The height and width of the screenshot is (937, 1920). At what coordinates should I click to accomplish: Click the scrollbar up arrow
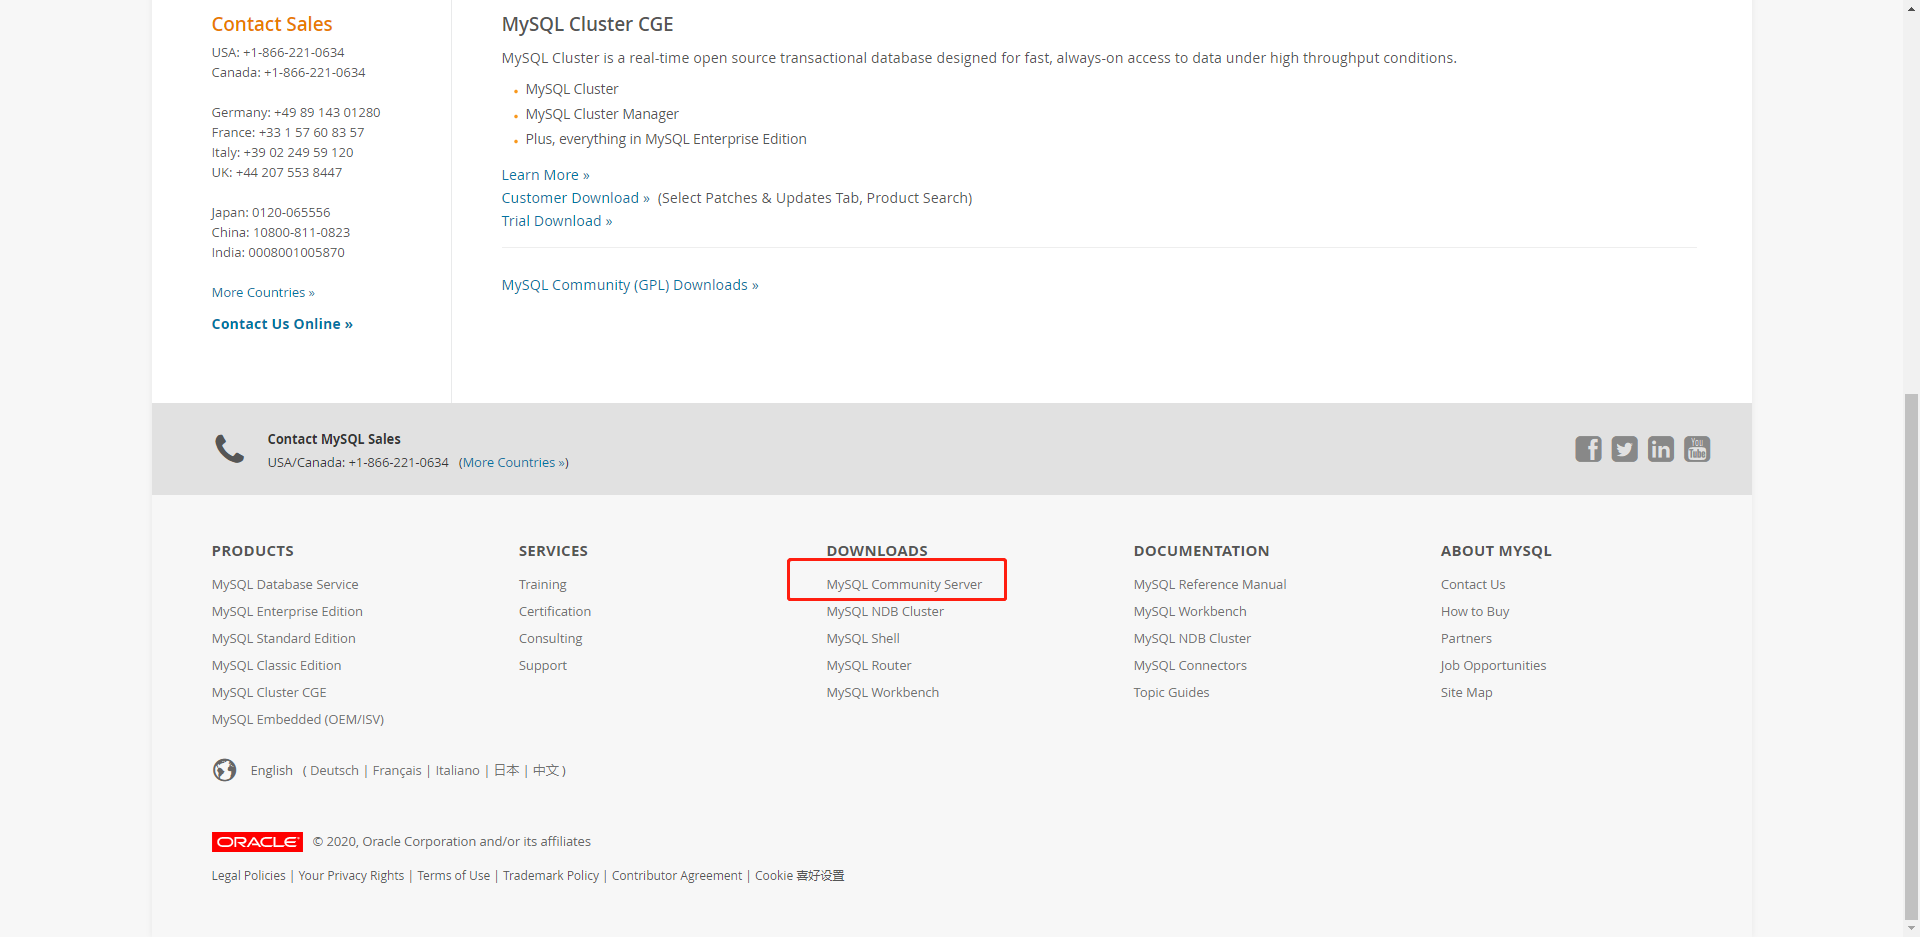click(1911, 8)
